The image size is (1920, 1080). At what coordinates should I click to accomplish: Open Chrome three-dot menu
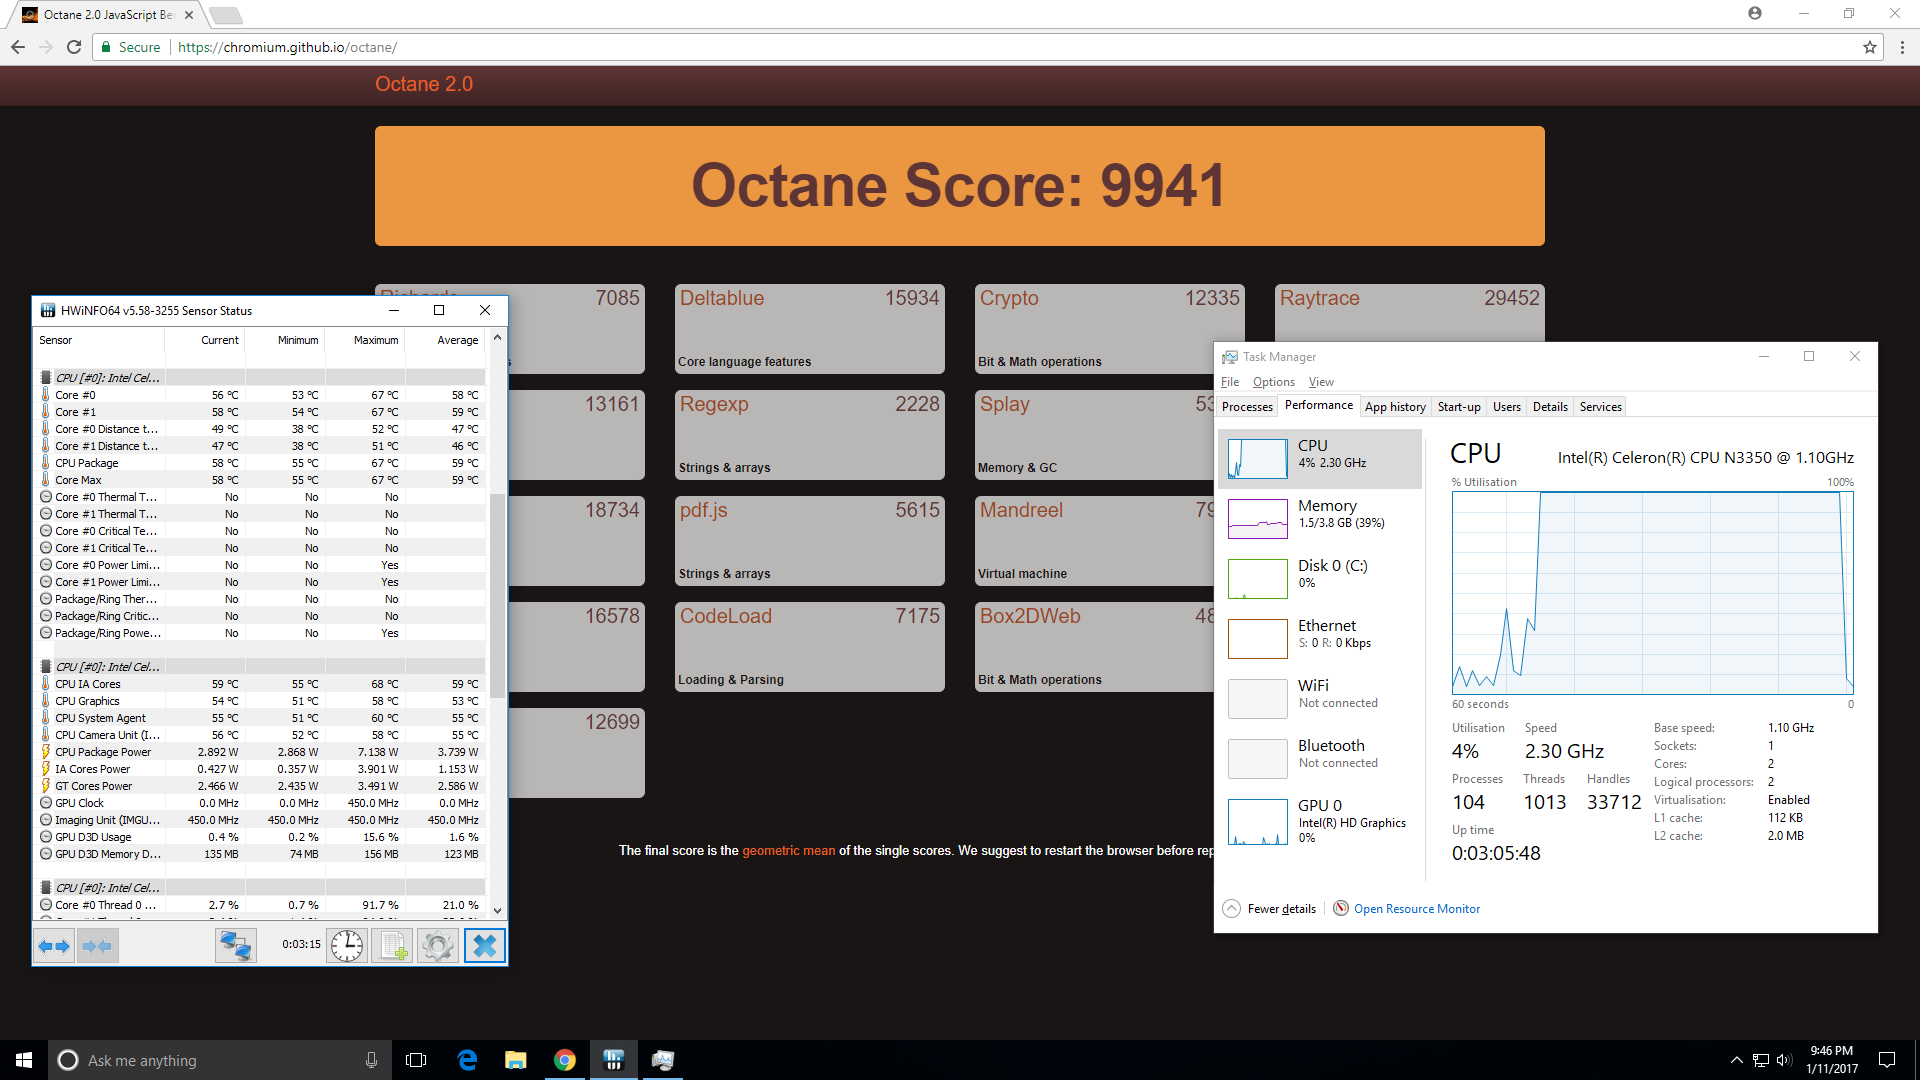coord(1902,47)
